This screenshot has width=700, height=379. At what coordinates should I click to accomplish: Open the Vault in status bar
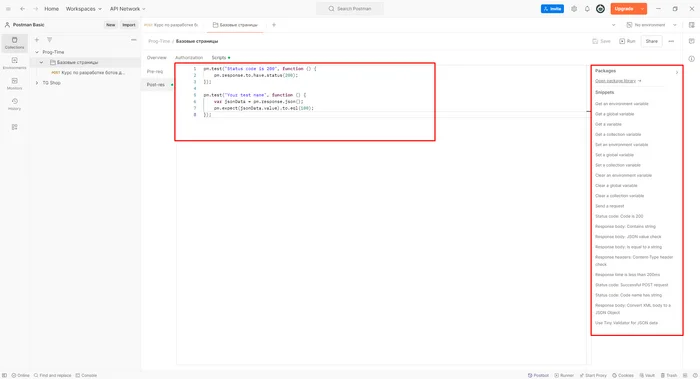[x=647, y=375]
